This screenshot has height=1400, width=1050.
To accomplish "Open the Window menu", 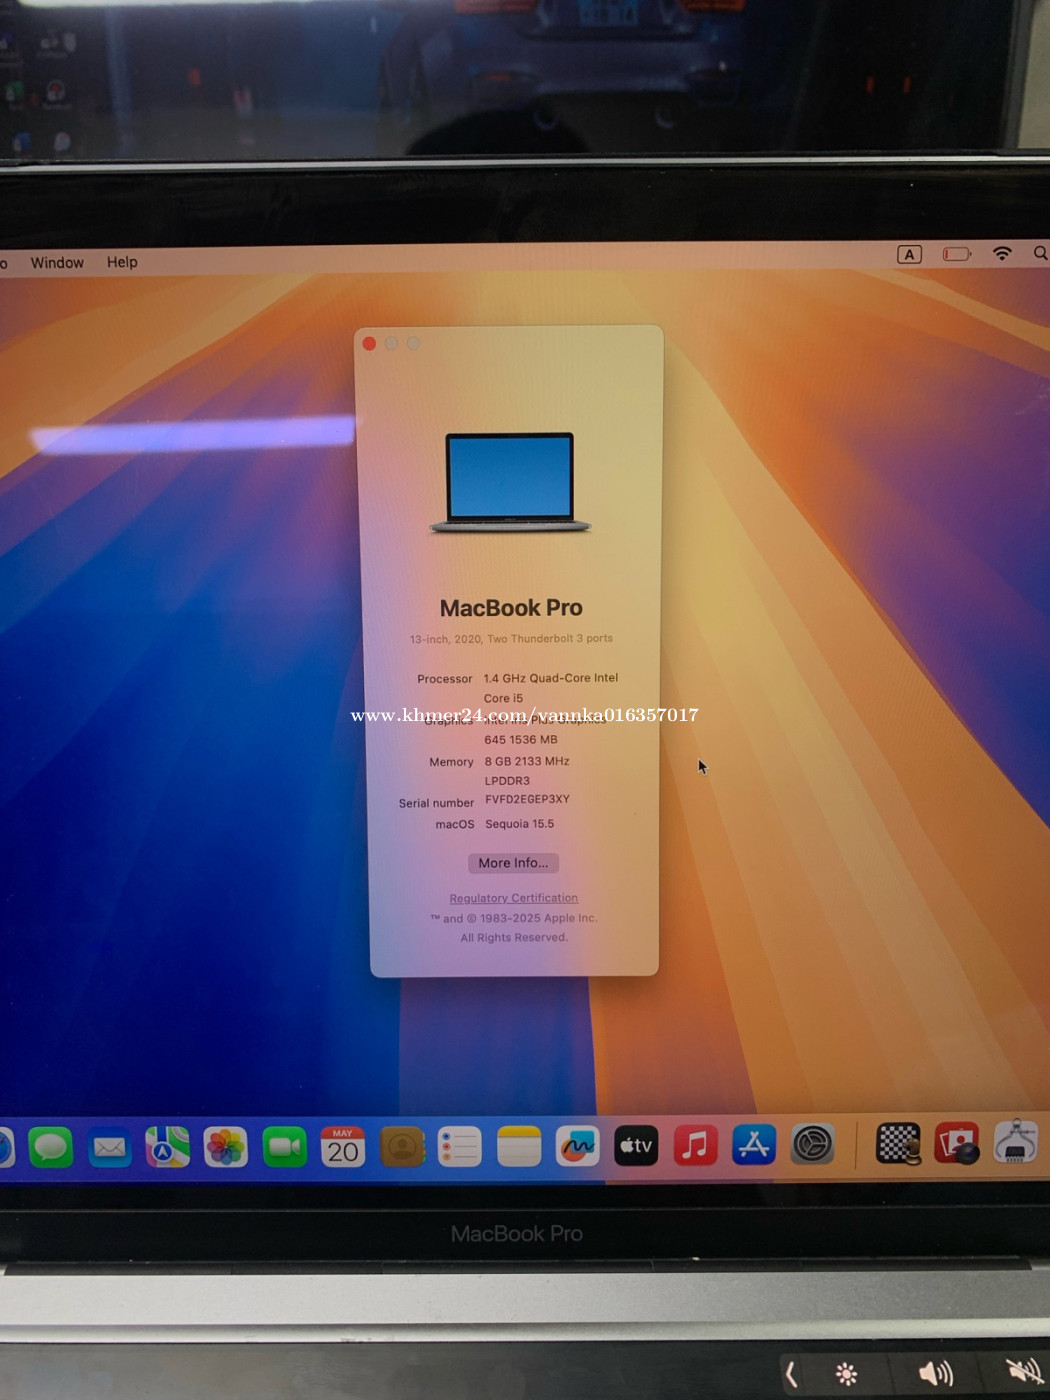I will coord(57,263).
